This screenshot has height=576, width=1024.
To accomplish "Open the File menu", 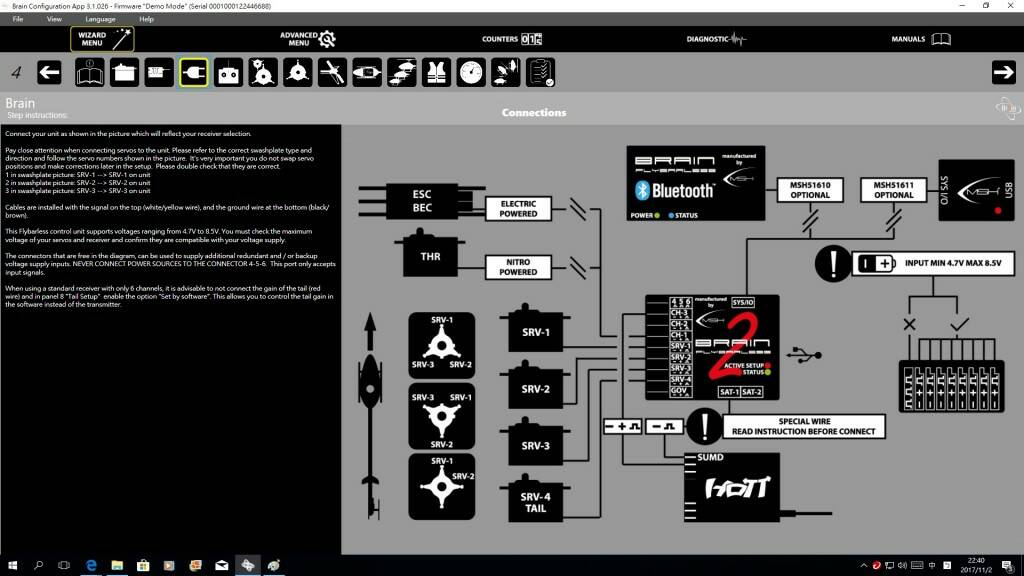I will 18,19.
